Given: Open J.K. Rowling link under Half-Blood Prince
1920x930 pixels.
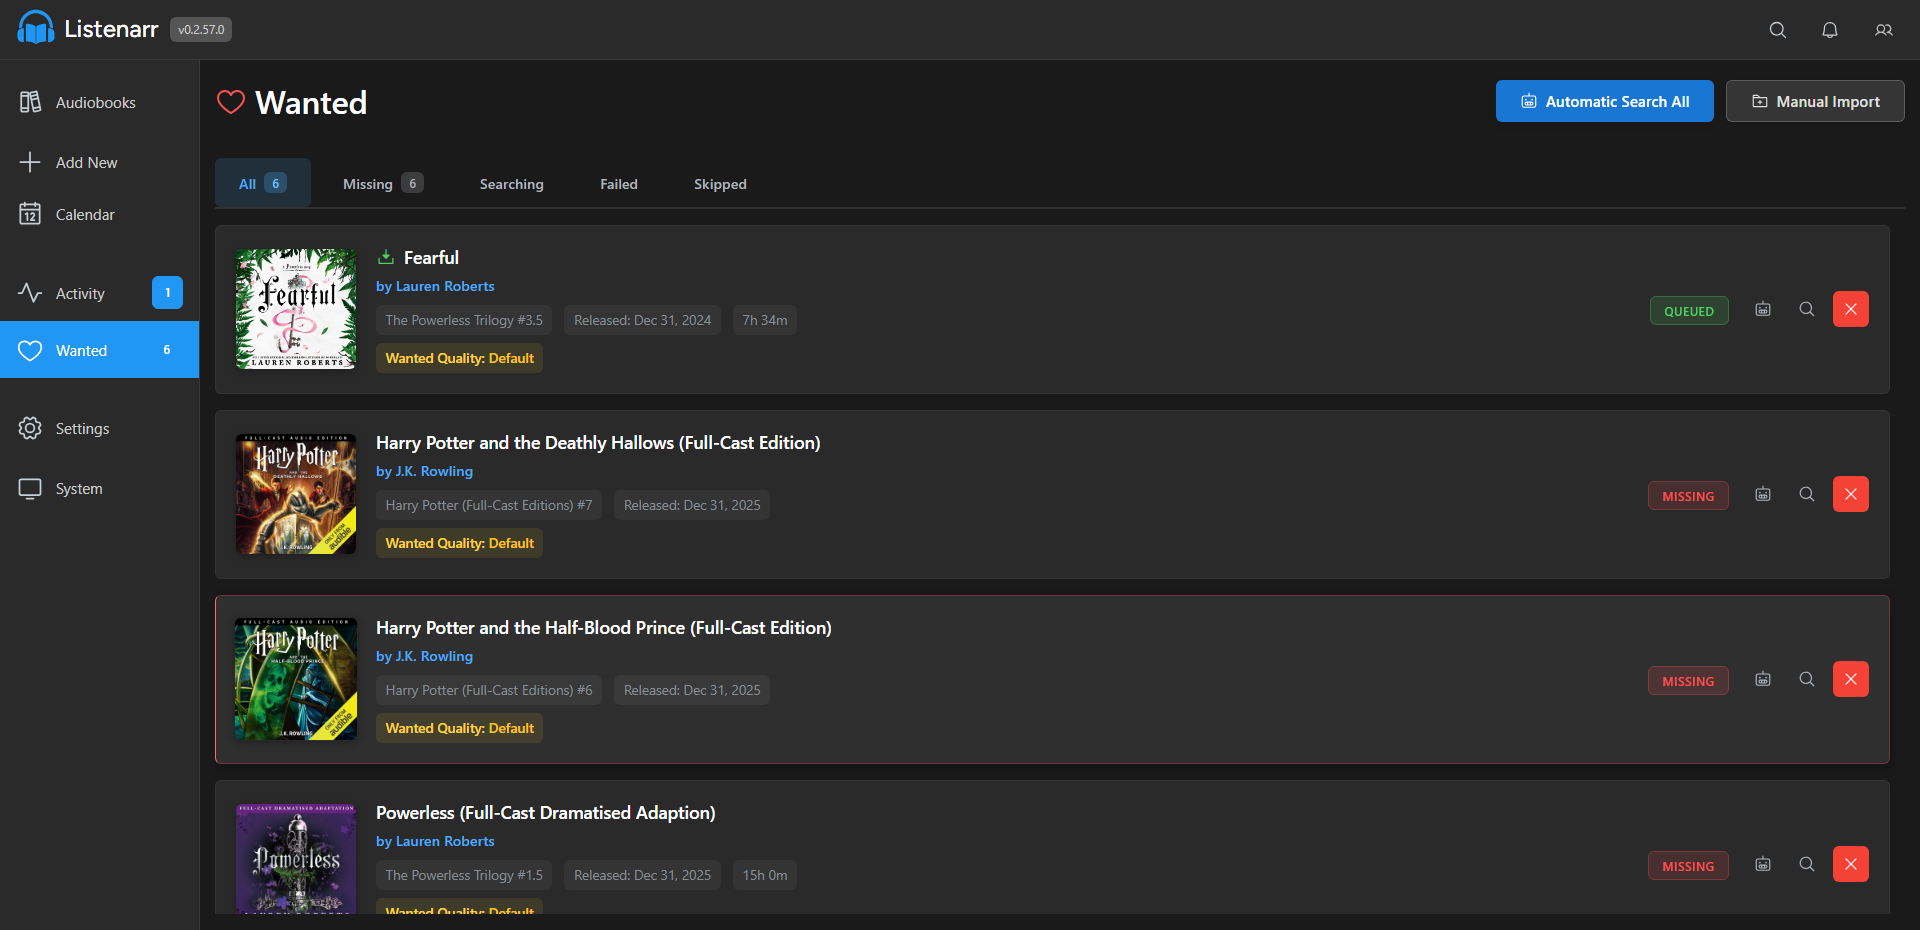Looking at the screenshot, I should pyautogui.click(x=424, y=656).
